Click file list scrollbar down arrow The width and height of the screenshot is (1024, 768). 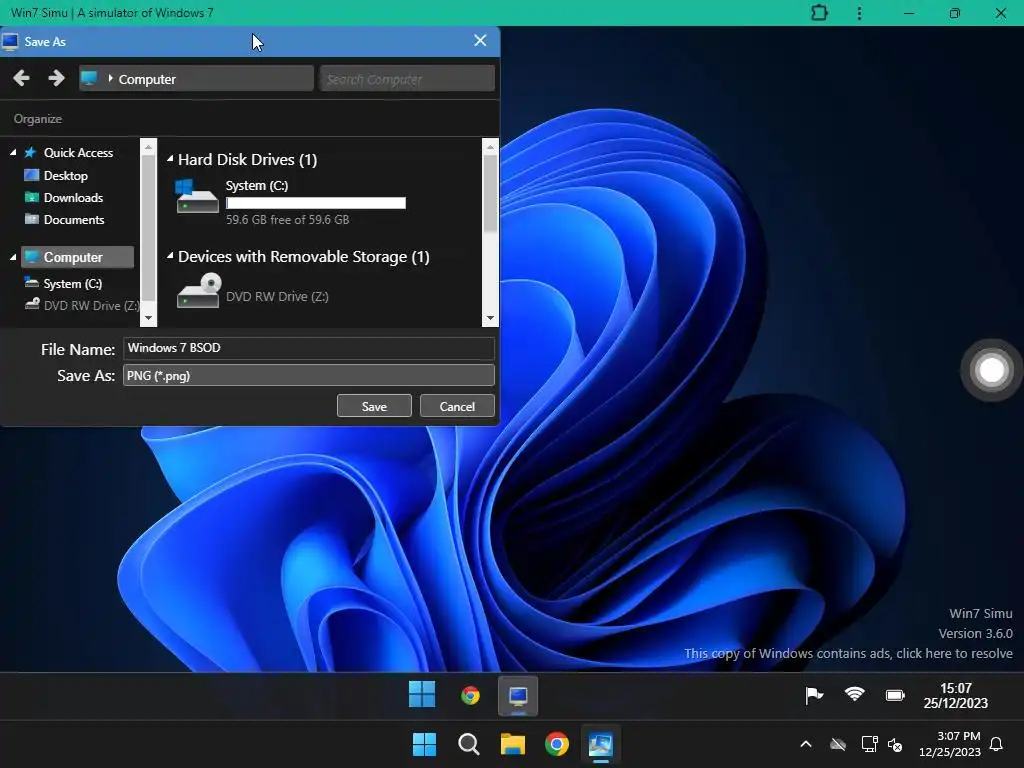(490, 318)
